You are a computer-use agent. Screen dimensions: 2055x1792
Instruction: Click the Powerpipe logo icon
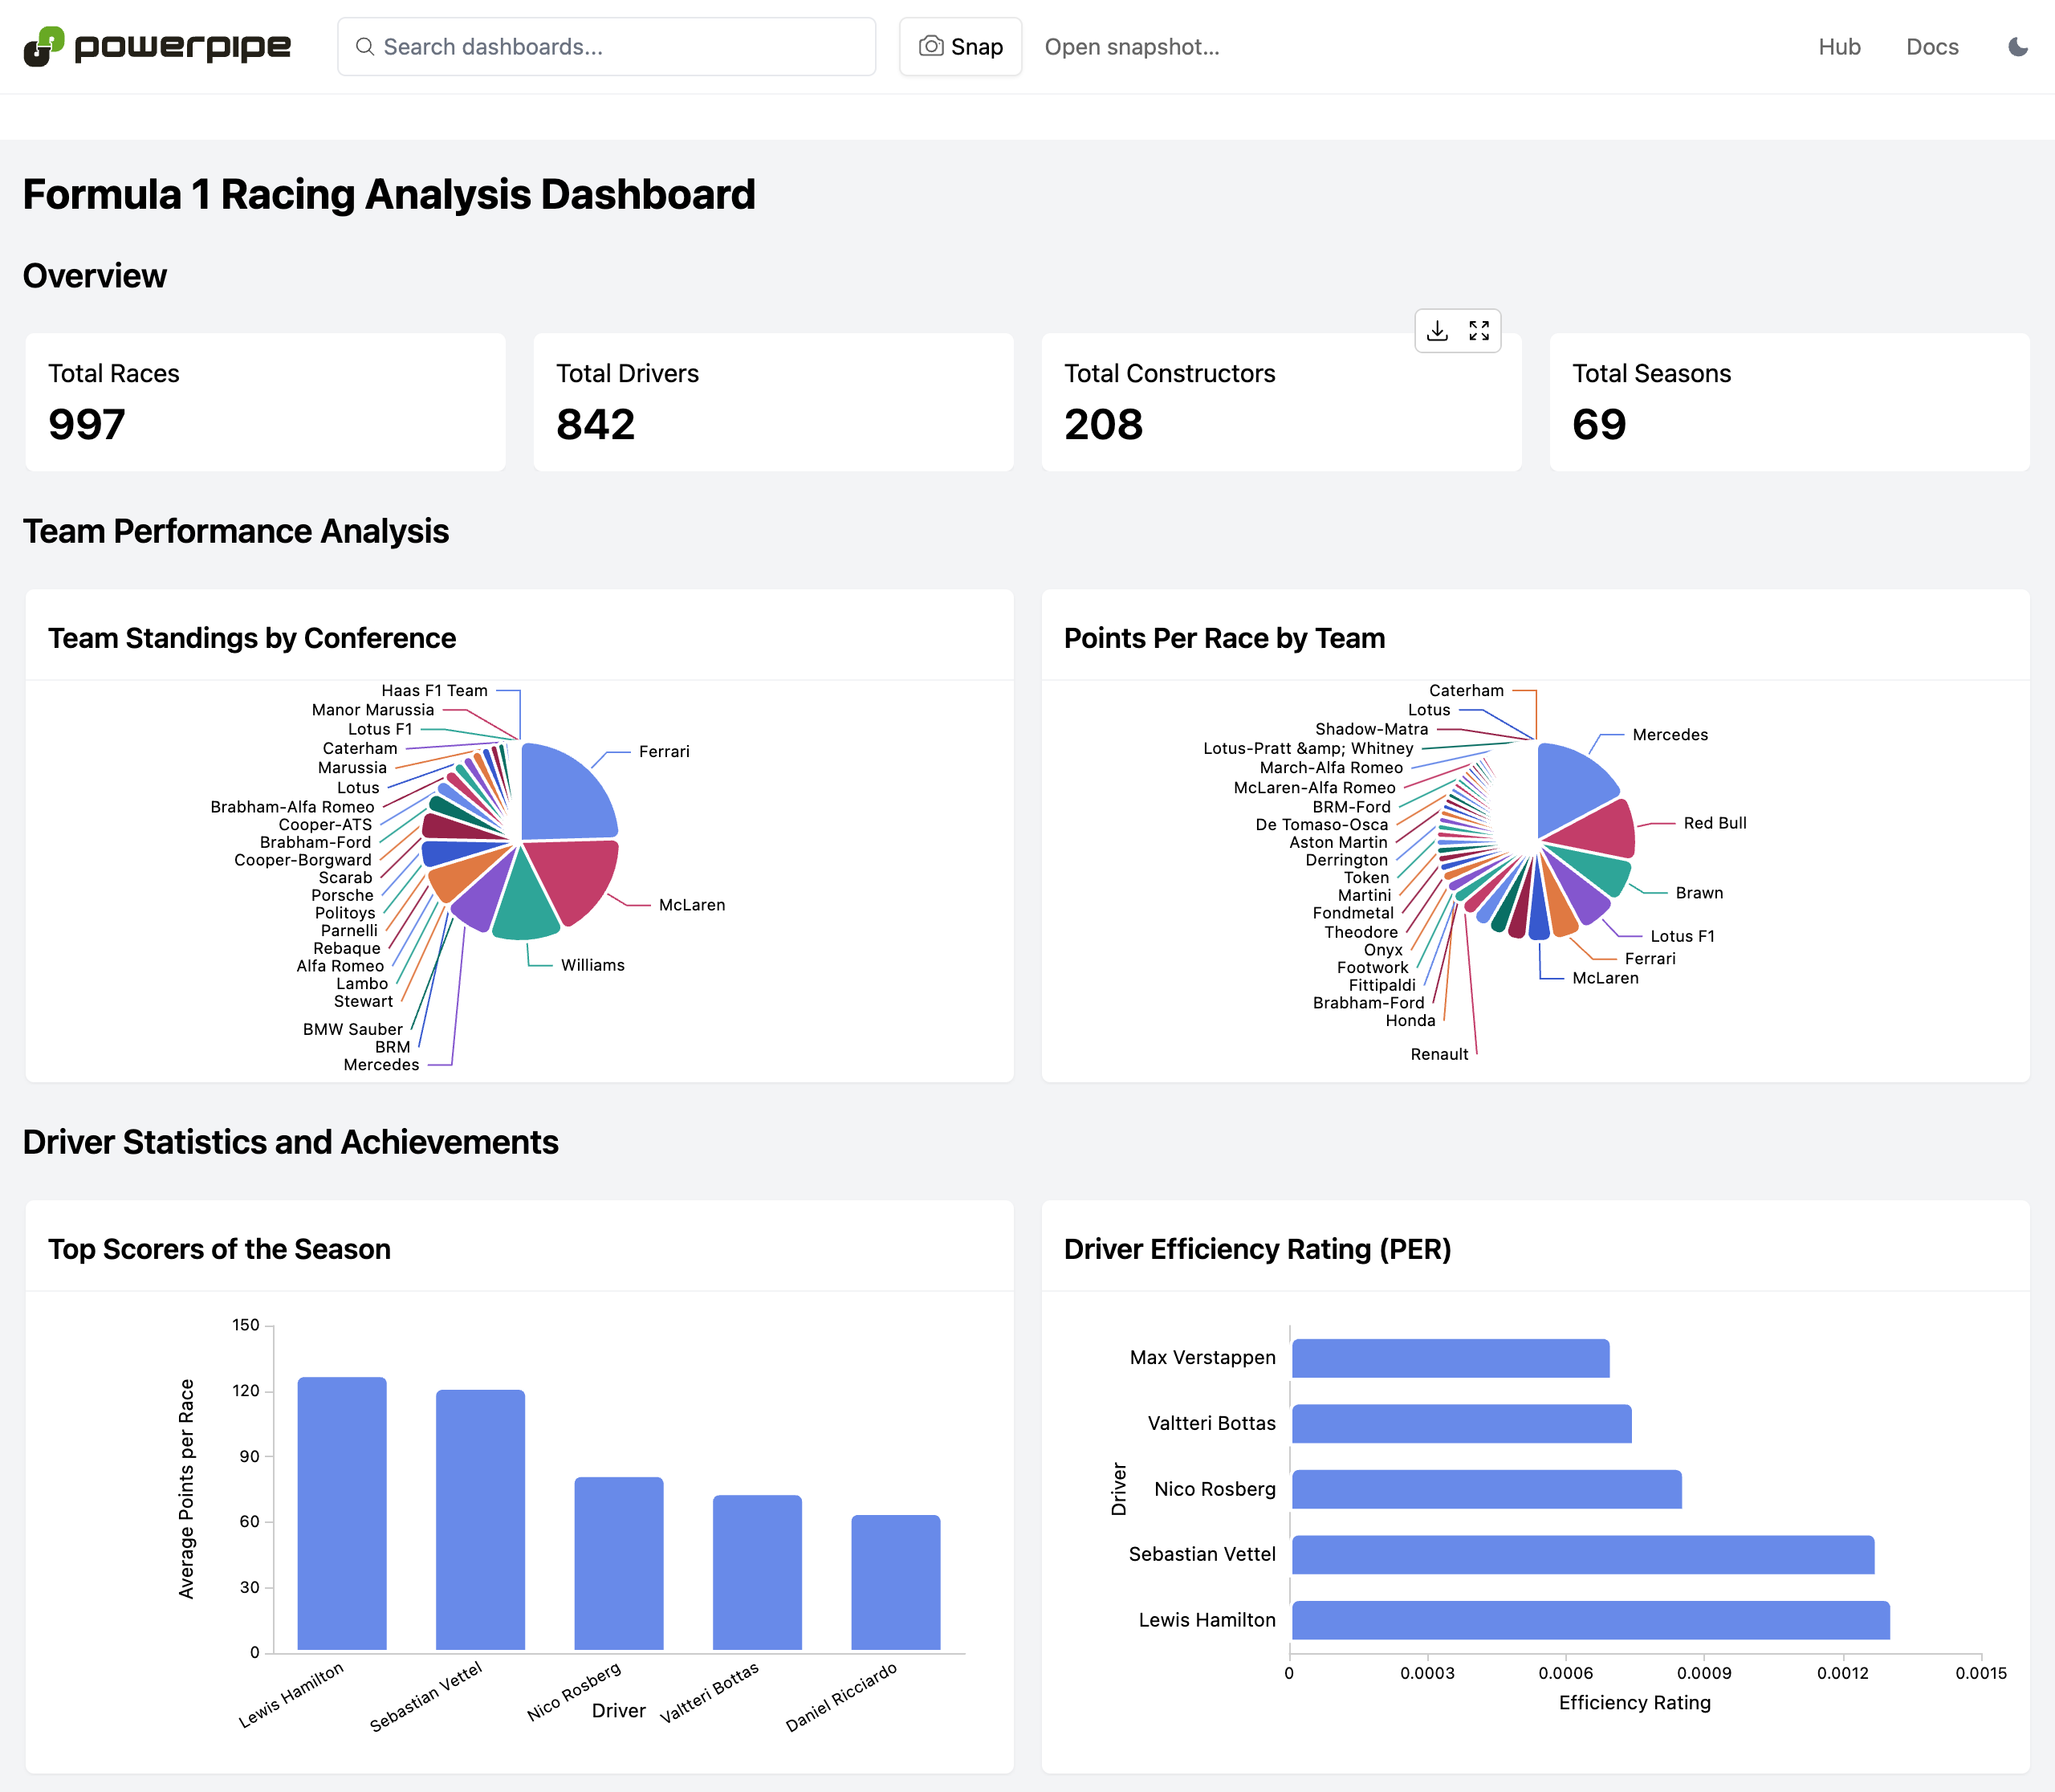[44, 47]
